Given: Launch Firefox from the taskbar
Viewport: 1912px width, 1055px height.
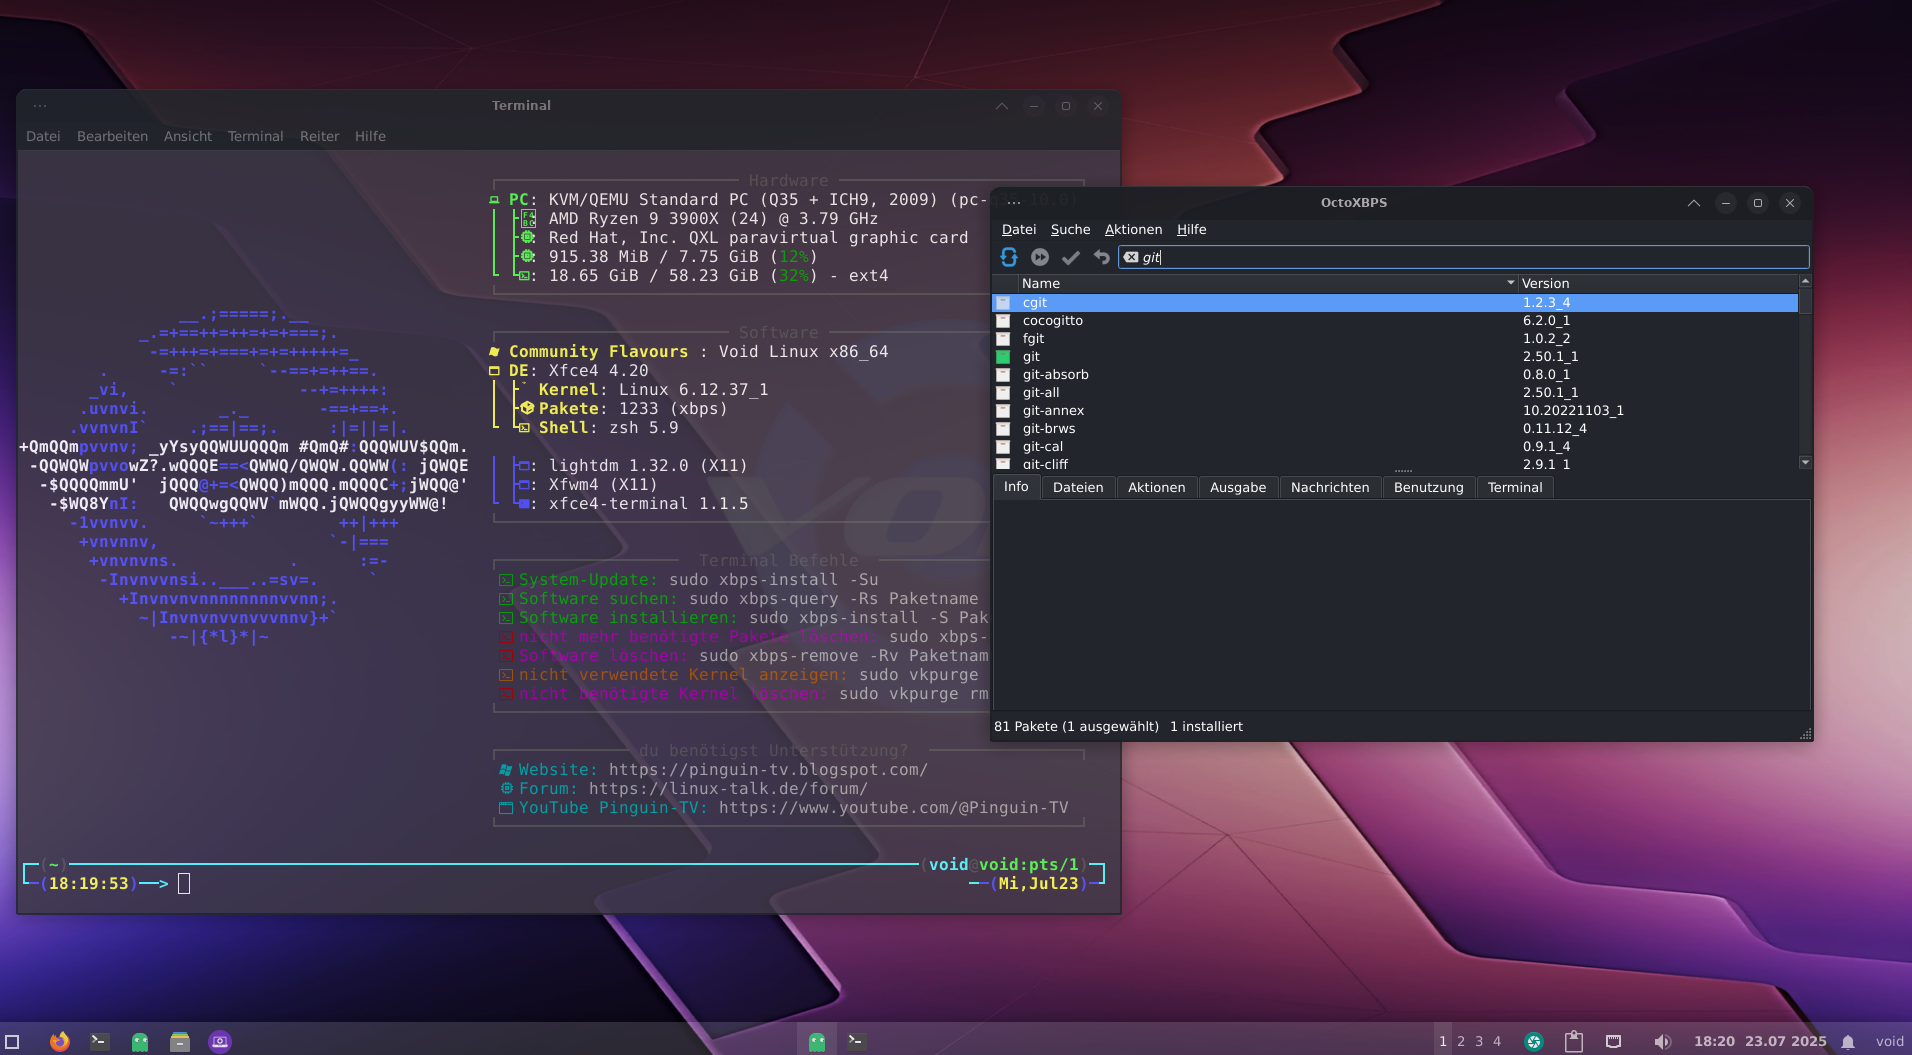Looking at the screenshot, I should [x=60, y=1041].
